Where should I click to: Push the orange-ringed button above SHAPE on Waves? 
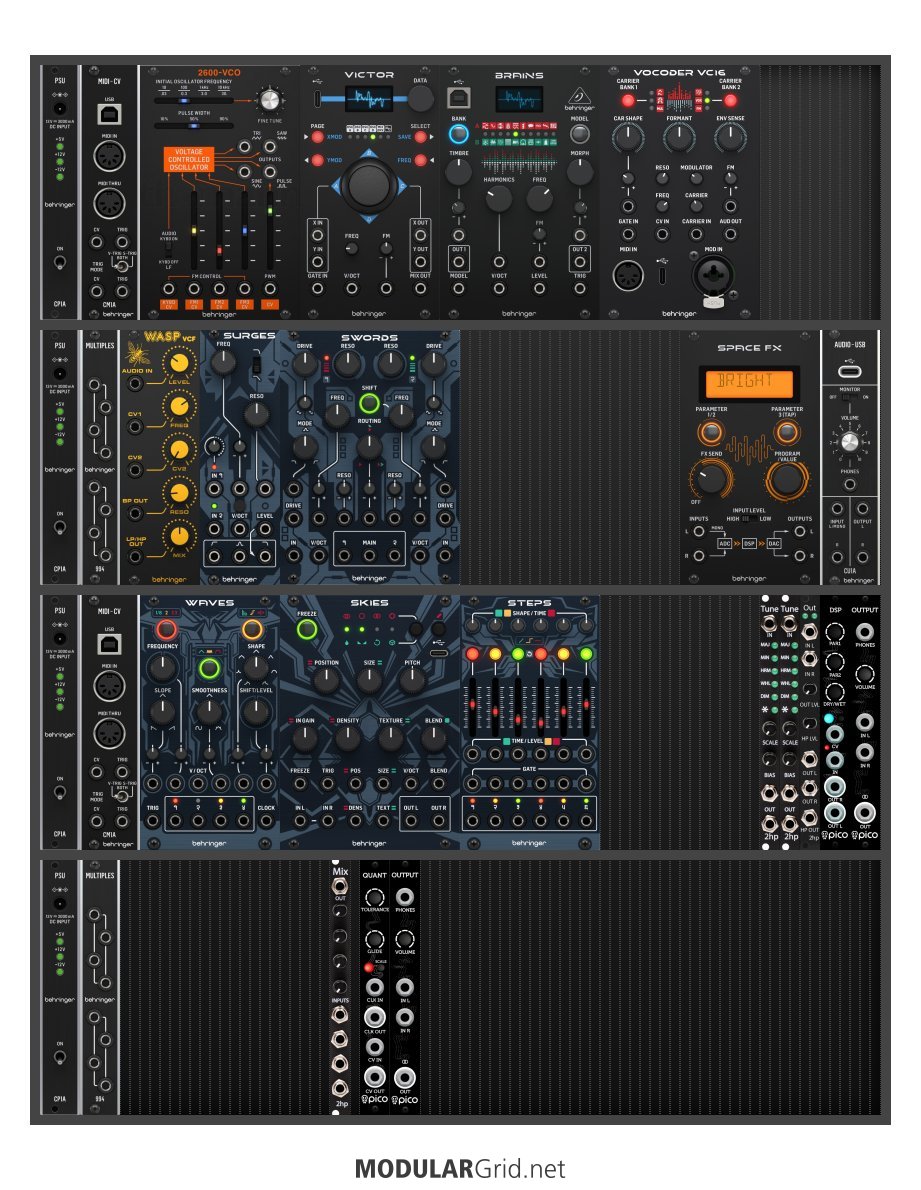(253, 629)
